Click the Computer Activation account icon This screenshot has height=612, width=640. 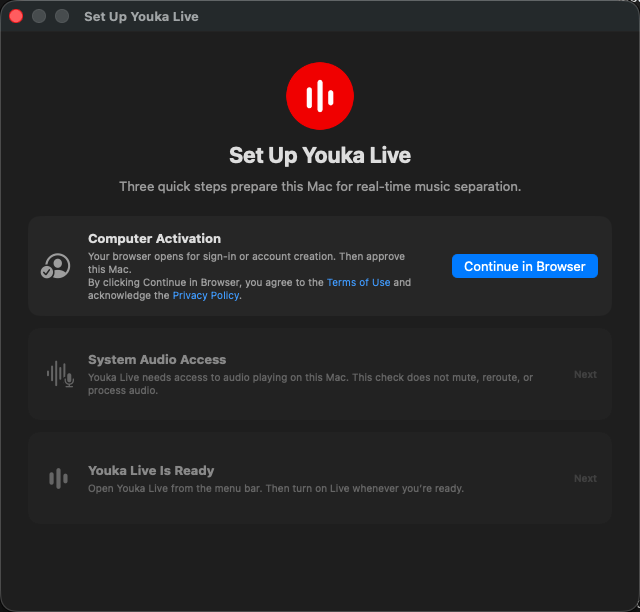point(56,266)
